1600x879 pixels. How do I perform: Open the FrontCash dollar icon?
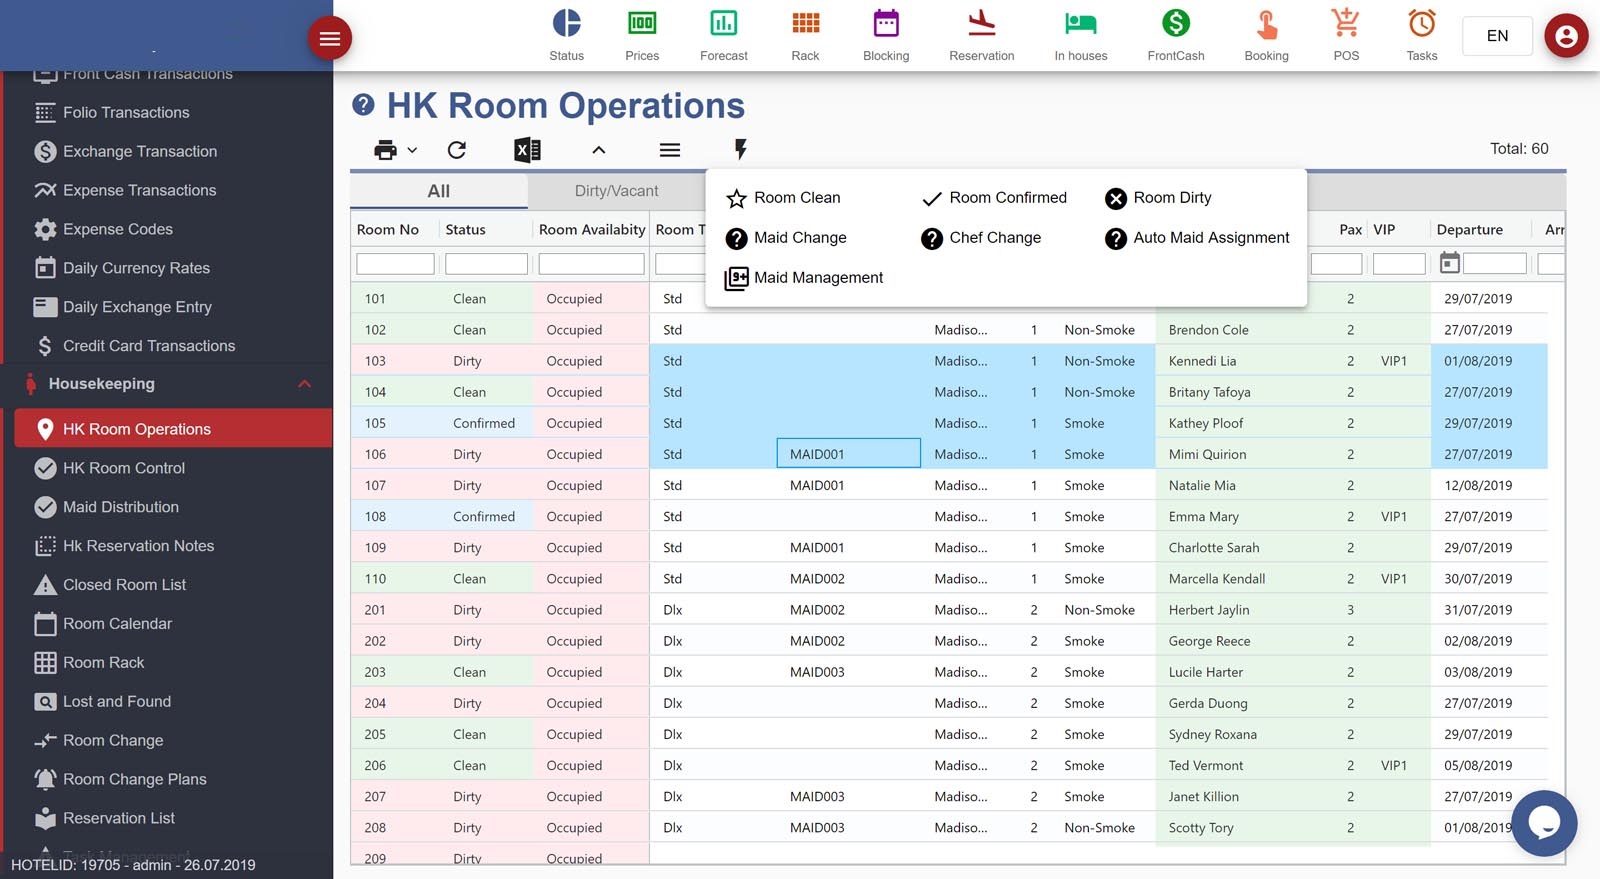tap(1176, 23)
